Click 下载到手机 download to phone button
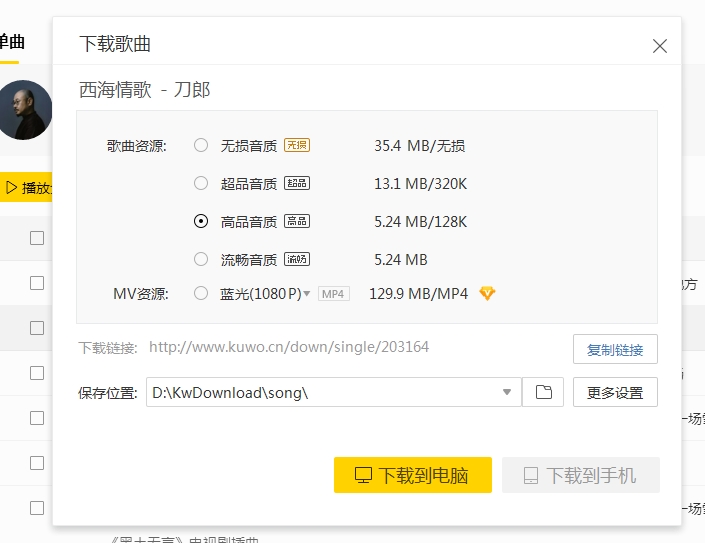Image resolution: width=705 pixels, height=543 pixels. (x=581, y=475)
